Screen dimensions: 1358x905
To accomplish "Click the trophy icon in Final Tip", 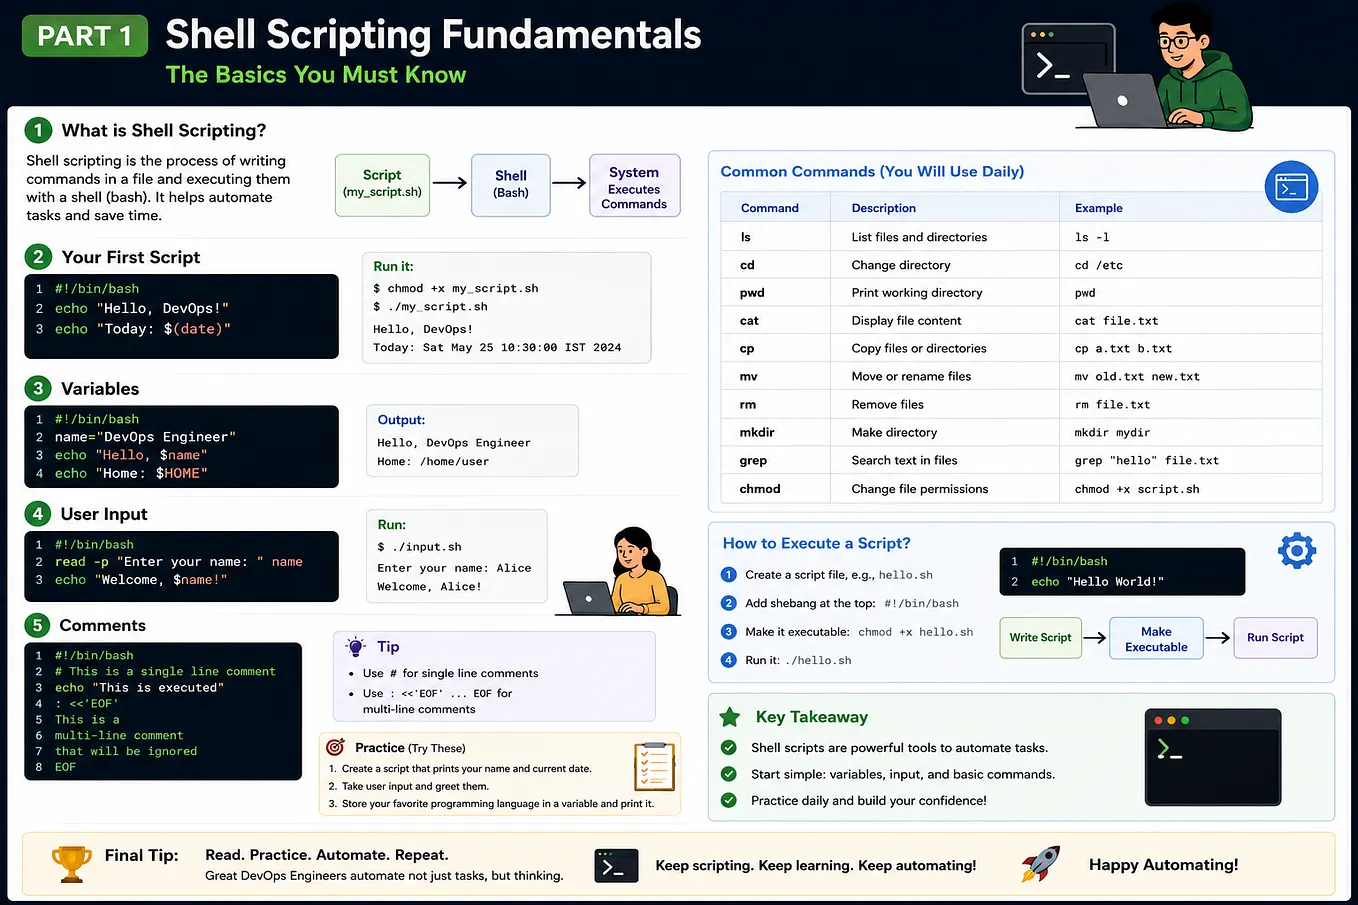I will pos(71,864).
